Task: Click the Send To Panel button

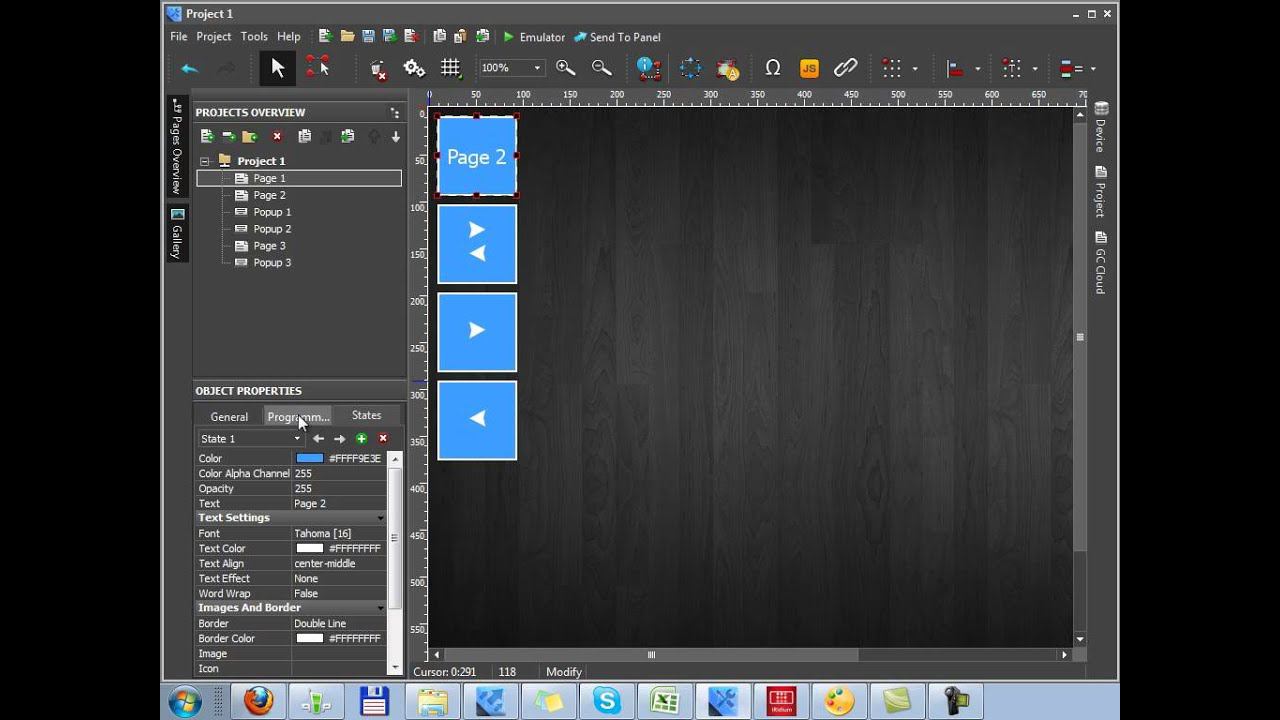Action: coord(617,37)
